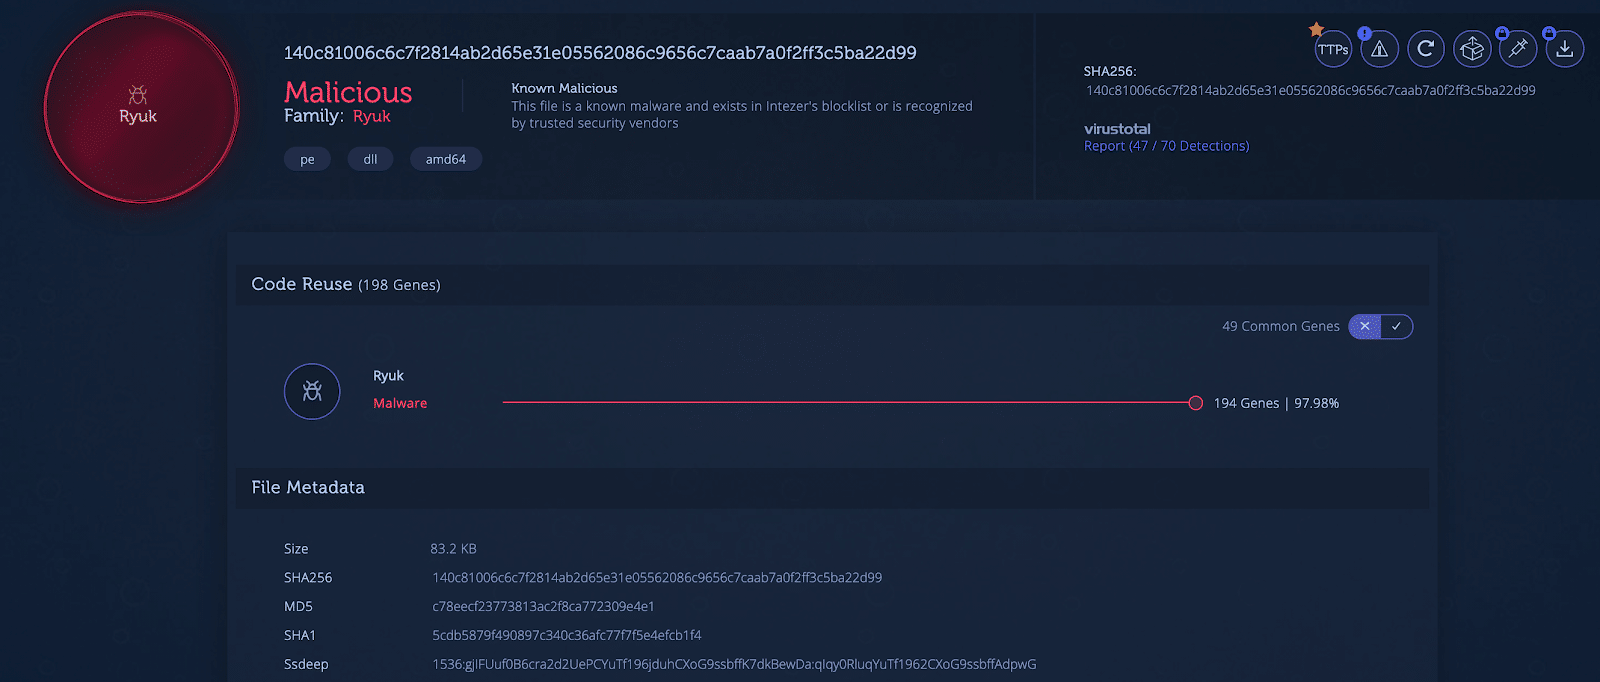Click the MD5 hash value

543,606
